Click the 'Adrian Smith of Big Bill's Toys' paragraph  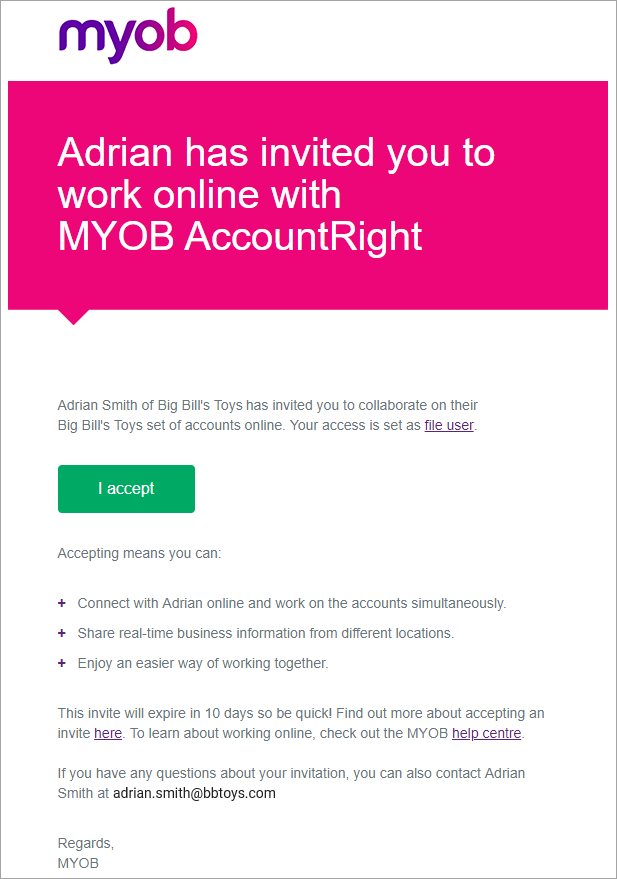coord(268,415)
